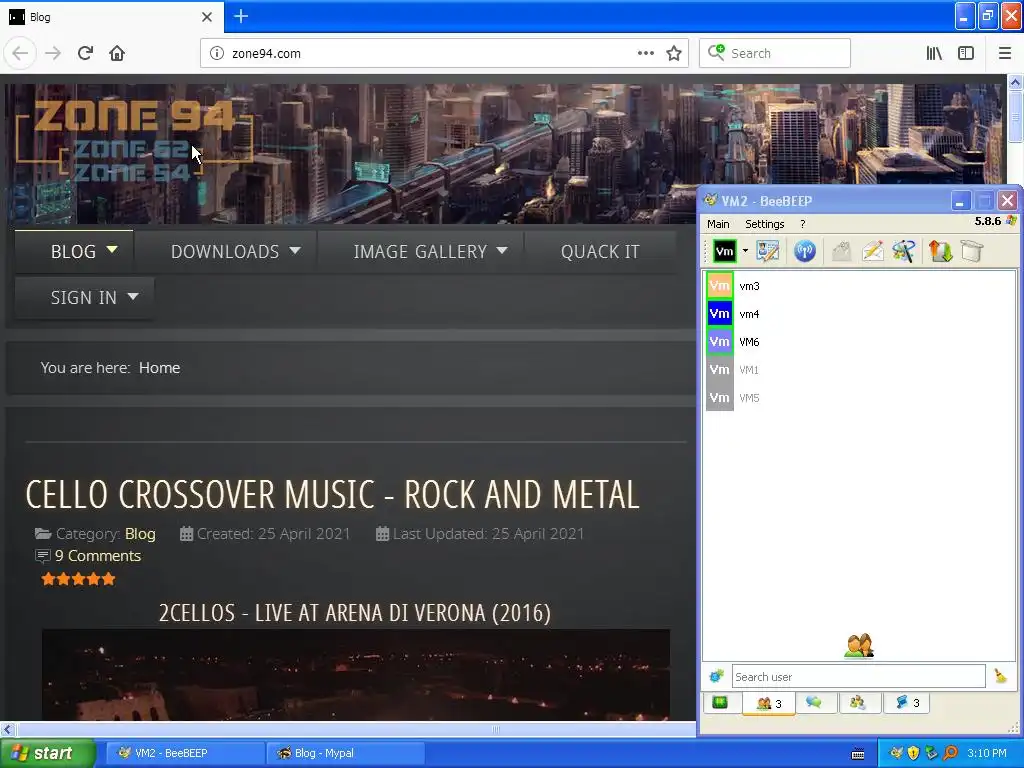Click the site information icon in address bar
Screen dimensions: 1024x768
217,53
